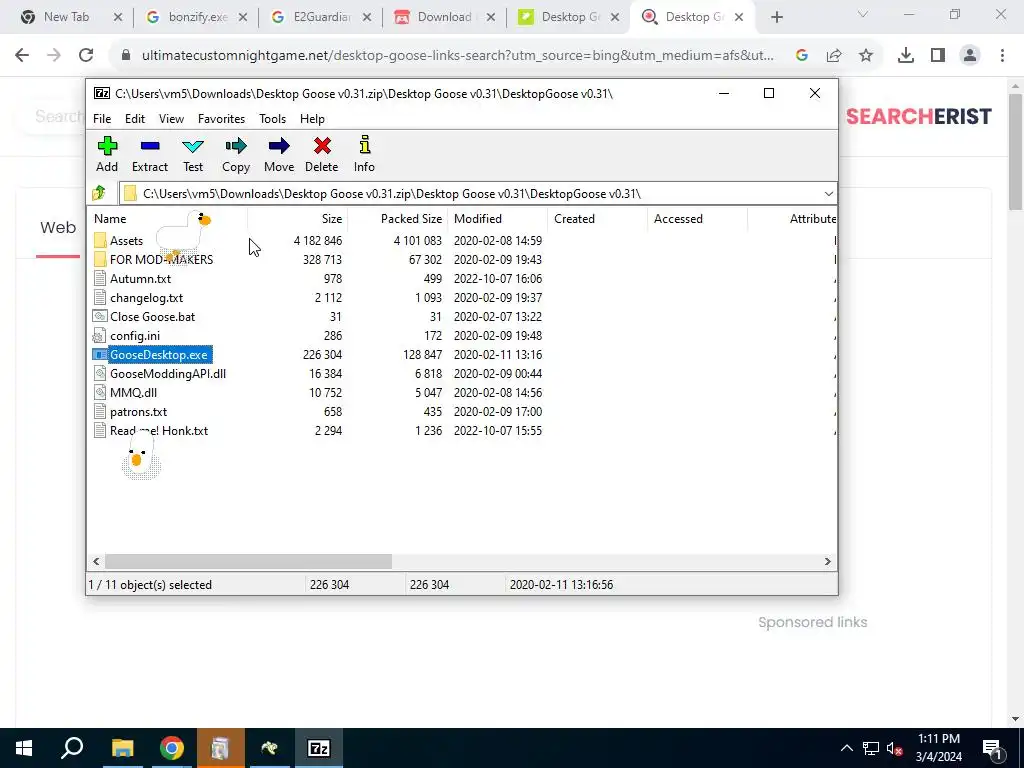Open the tab search chevron in Chrome
Viewport: 1024px width, 768px height.
863,14
